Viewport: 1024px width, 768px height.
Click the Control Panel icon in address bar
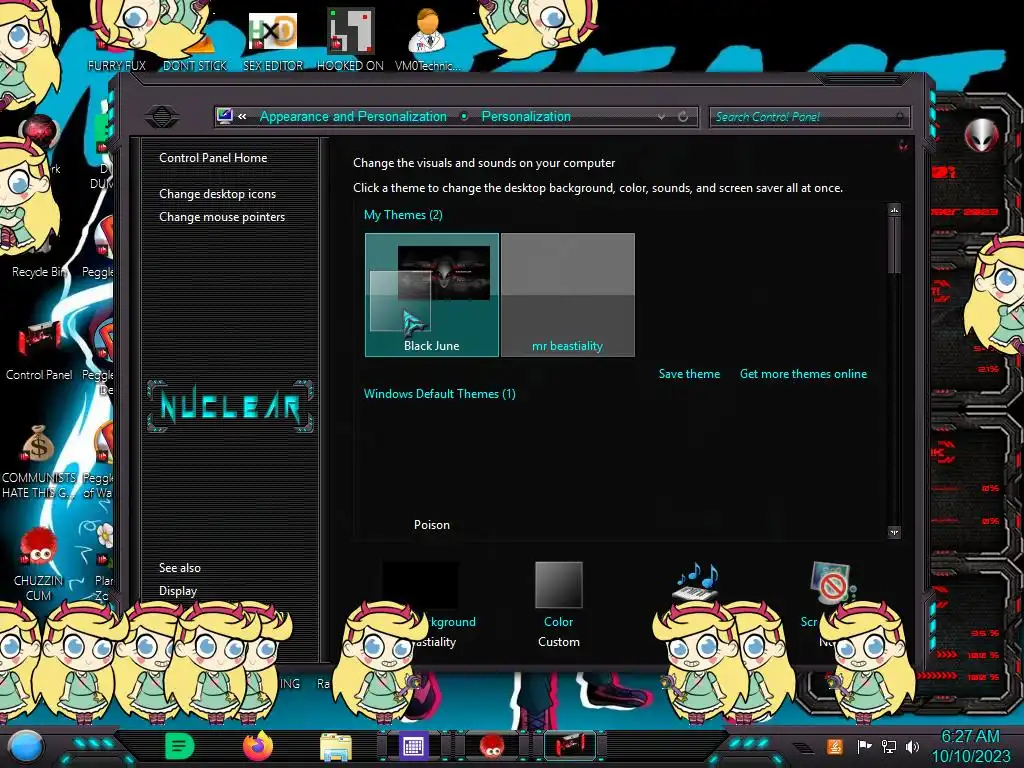coord(225,116)
